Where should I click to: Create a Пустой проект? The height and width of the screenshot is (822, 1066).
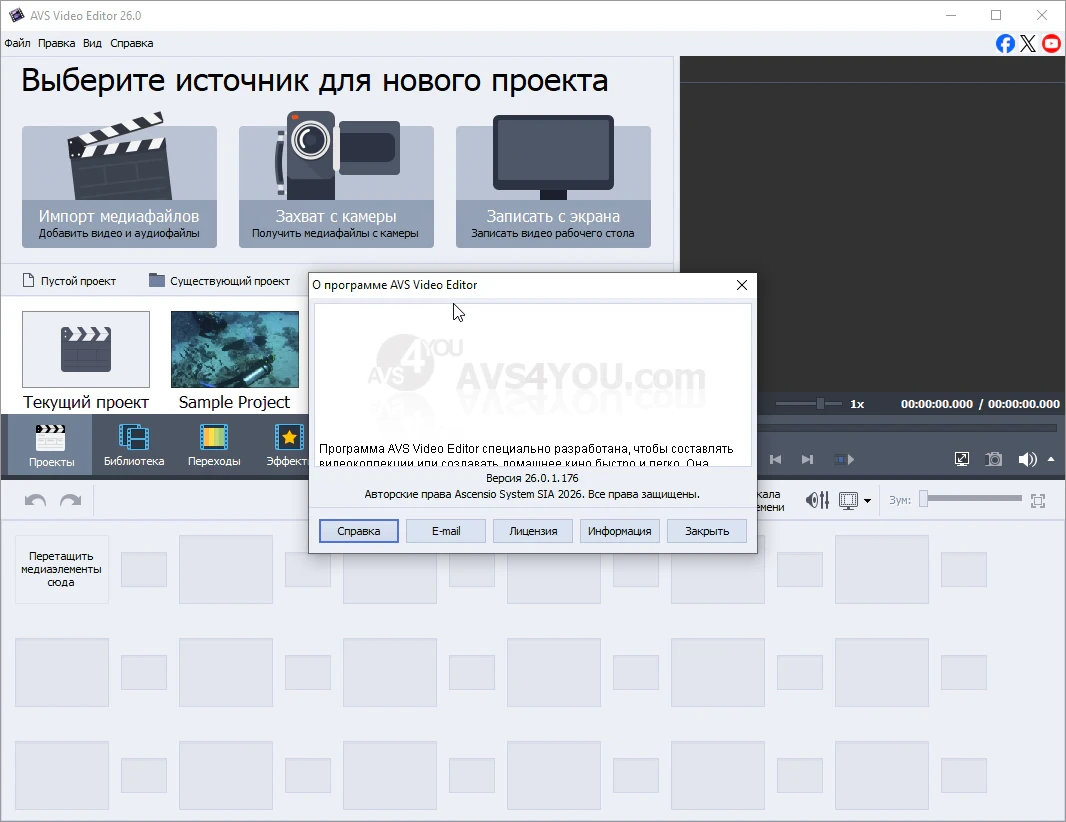click(69, 281)
